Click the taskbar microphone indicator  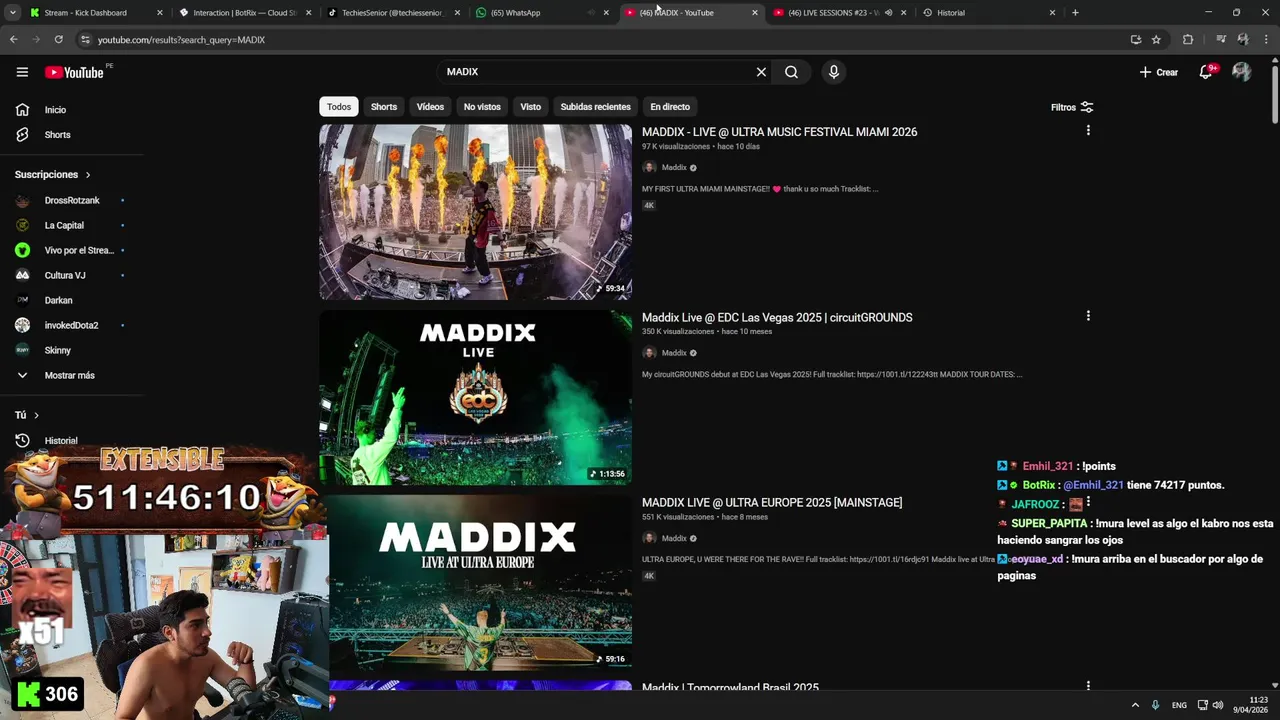pos(1155,705)
